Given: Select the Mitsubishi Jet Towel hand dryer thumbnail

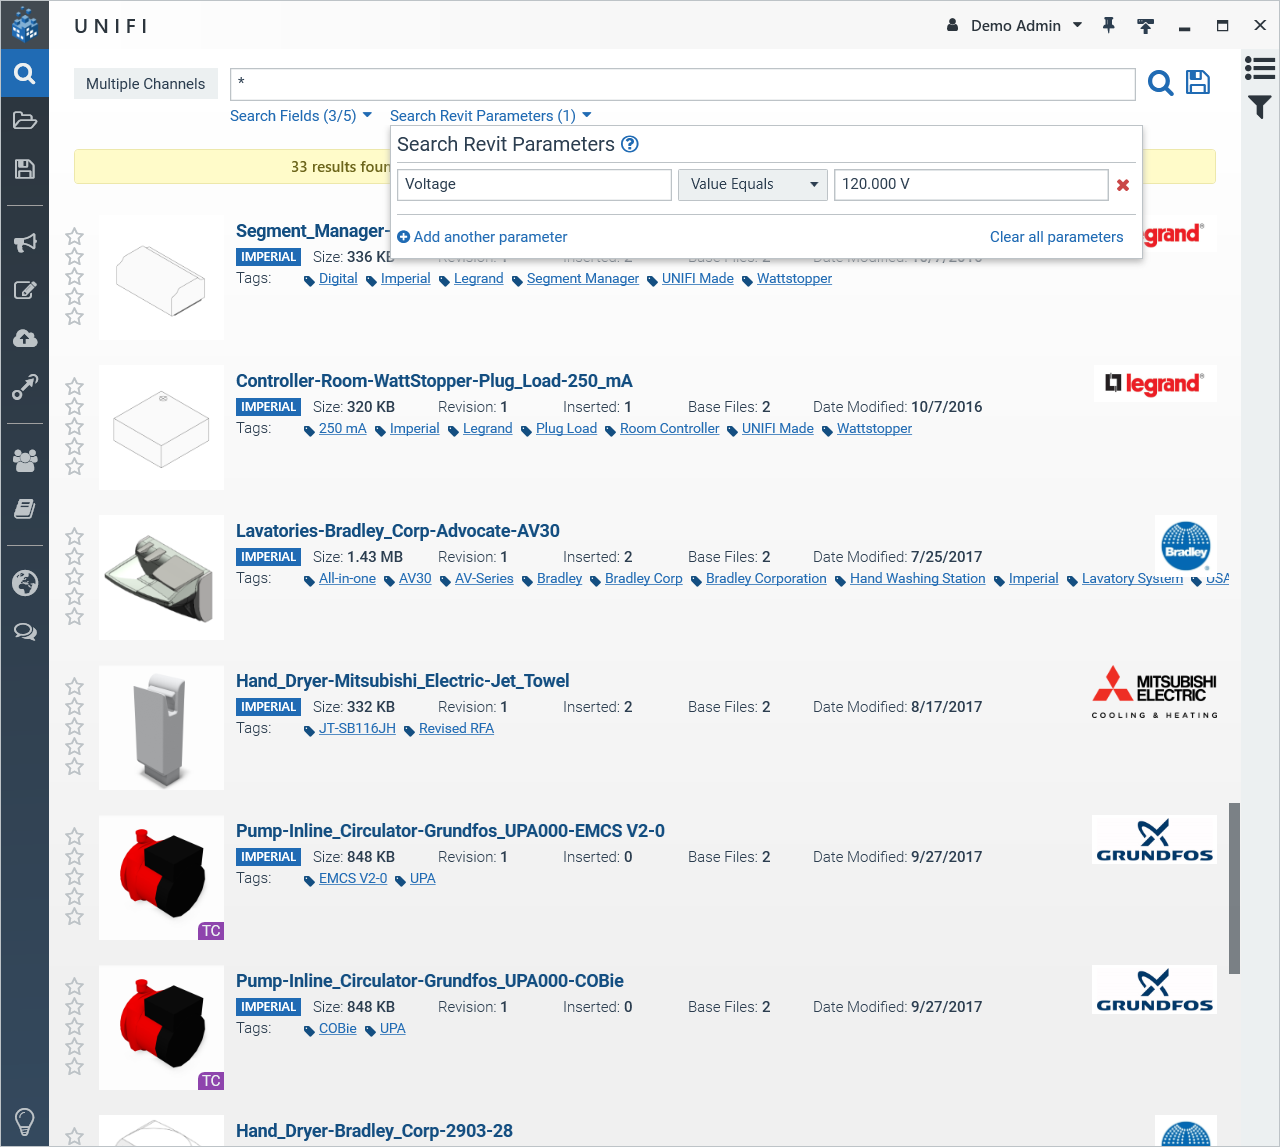Looking at the screenshot, I should (x=161, y=728).
